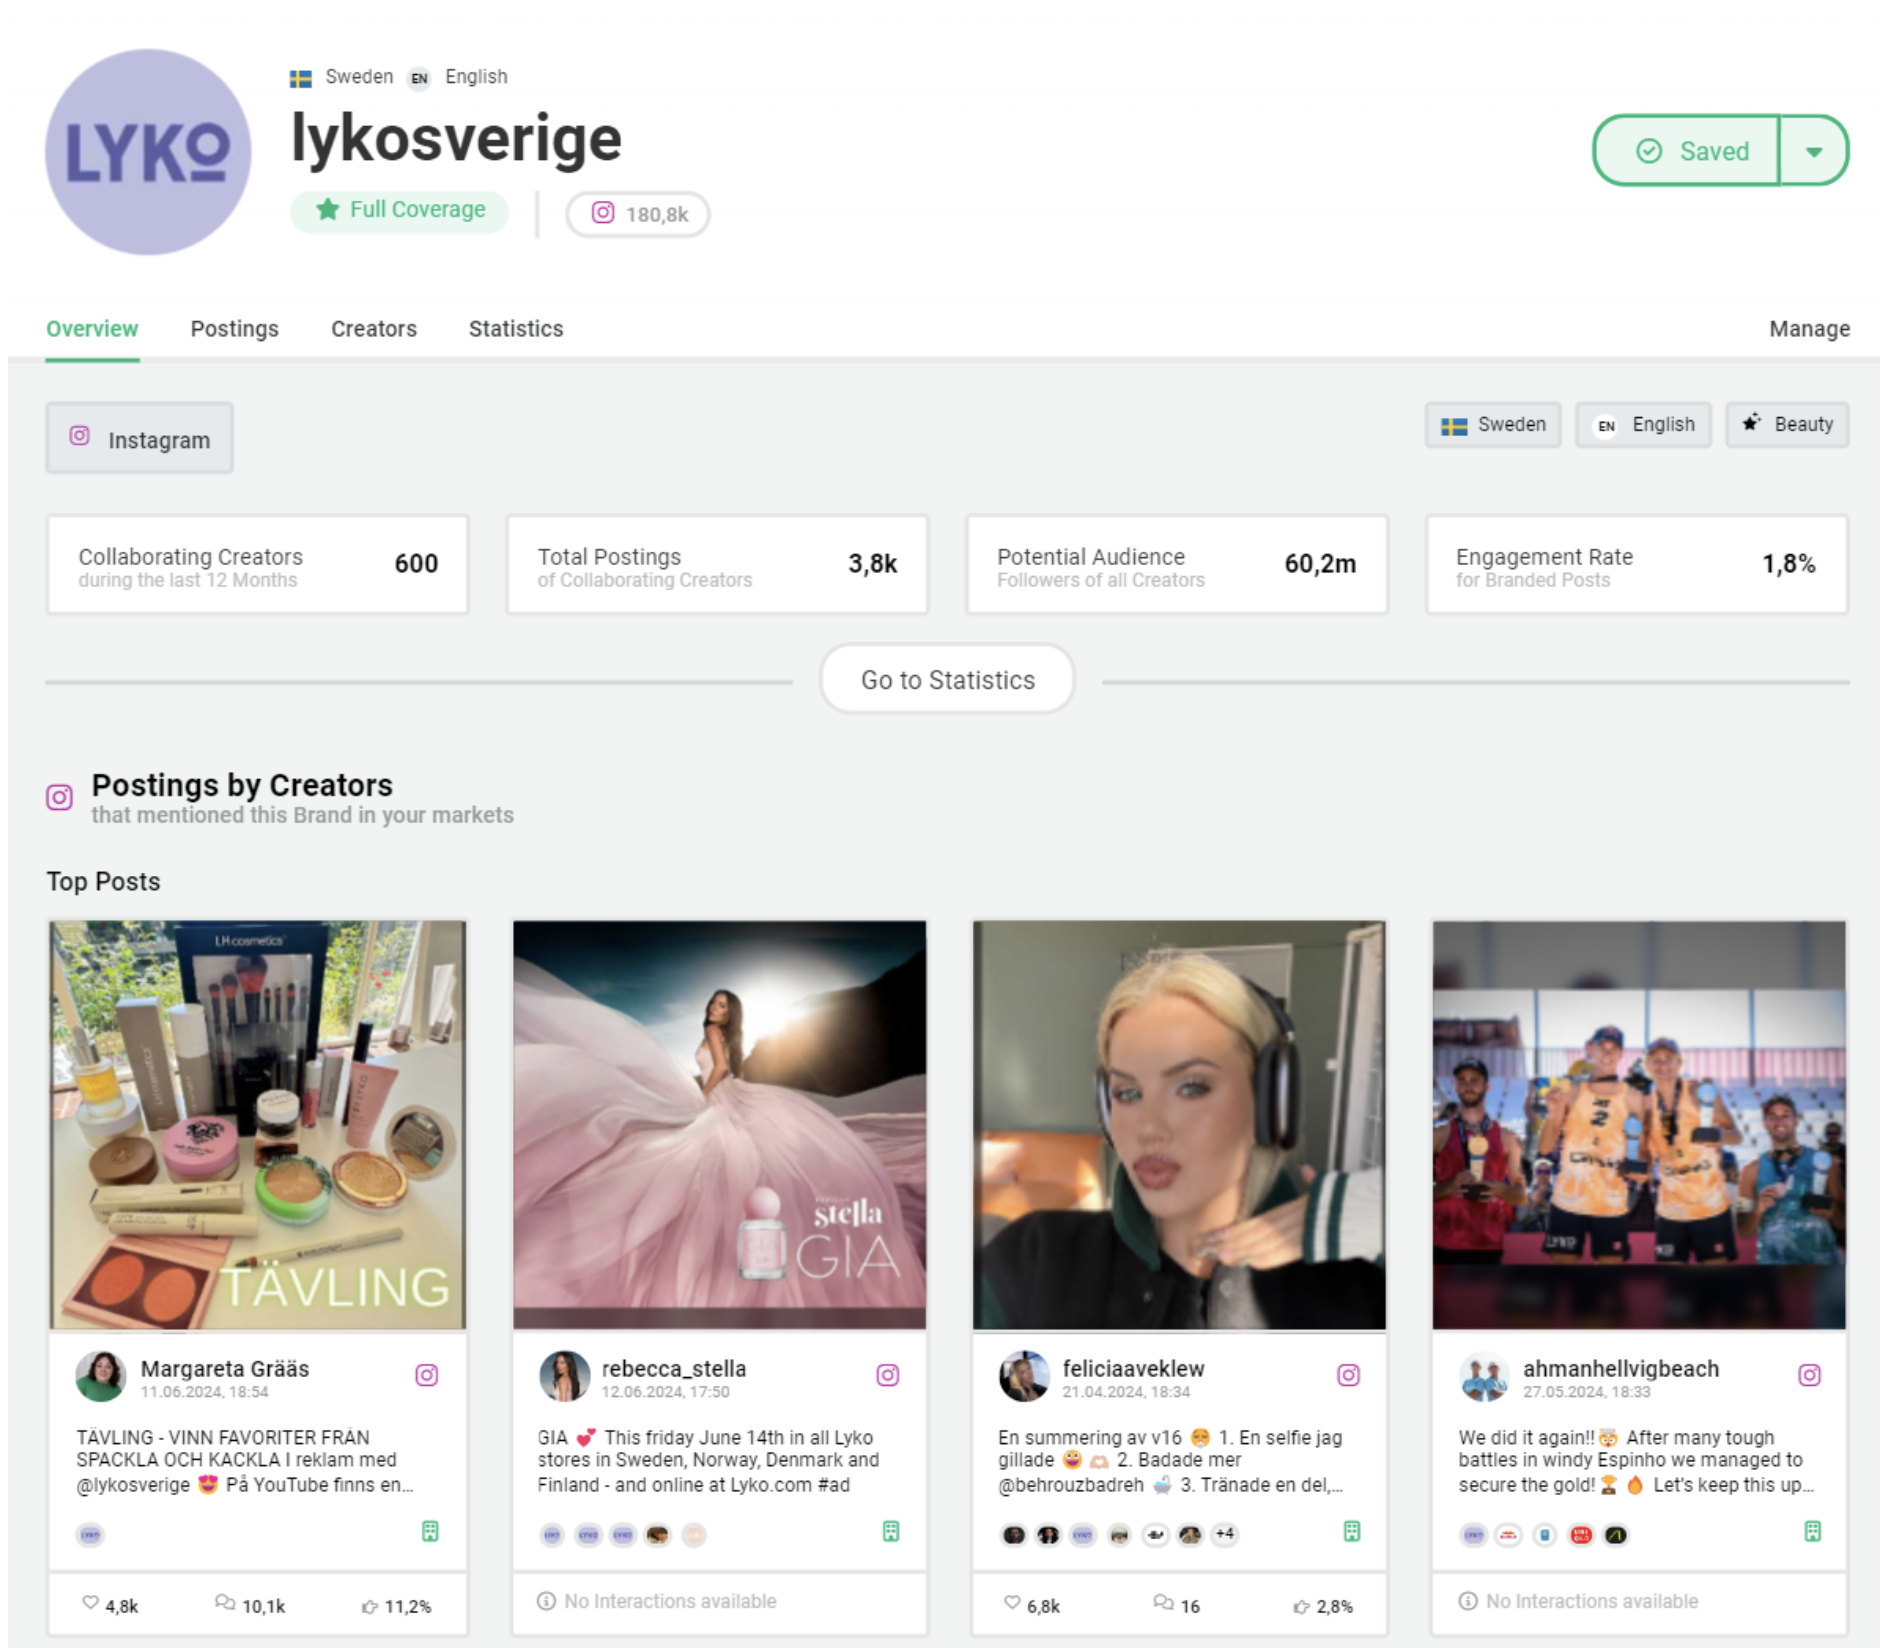Click the info icon next to No Interactions available
The image size is (1884, 1648).
click(x=544, y=1601)
